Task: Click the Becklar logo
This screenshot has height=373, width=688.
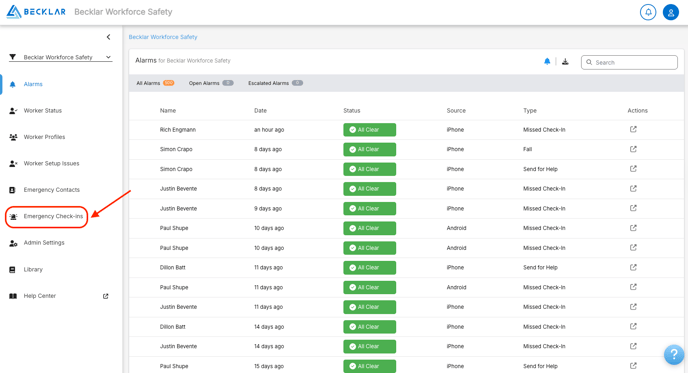Action: coord(36,12)
